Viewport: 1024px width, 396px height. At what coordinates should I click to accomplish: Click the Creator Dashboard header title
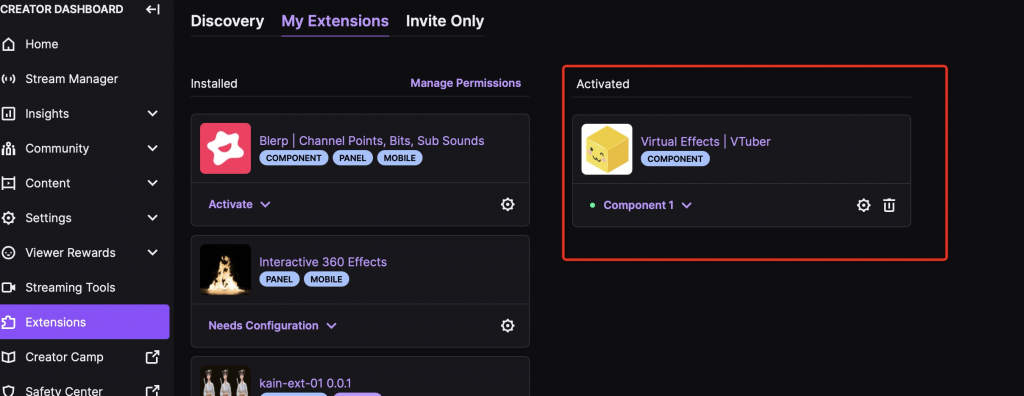point(61,9)
